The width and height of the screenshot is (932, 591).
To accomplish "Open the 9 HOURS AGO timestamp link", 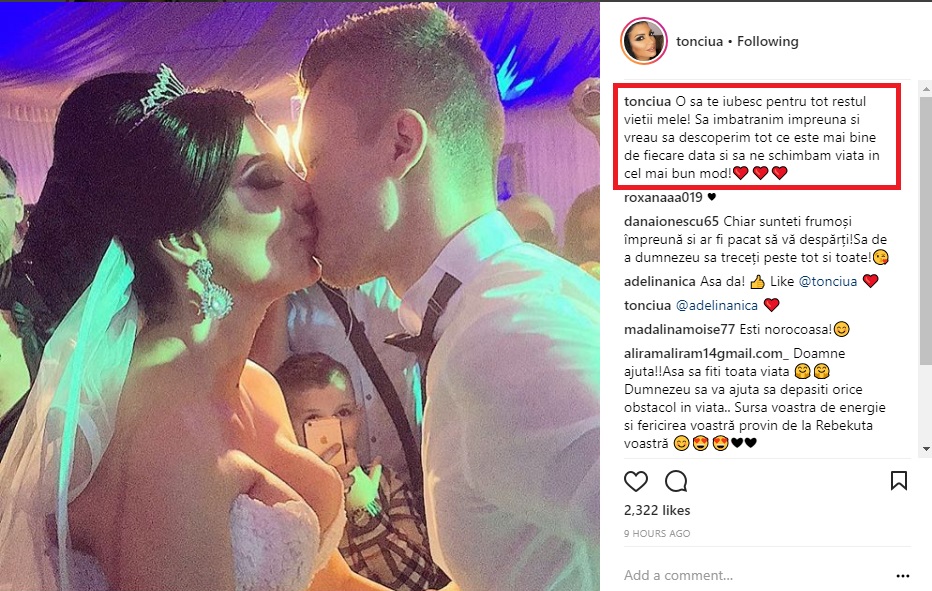I will click(657, 533).
